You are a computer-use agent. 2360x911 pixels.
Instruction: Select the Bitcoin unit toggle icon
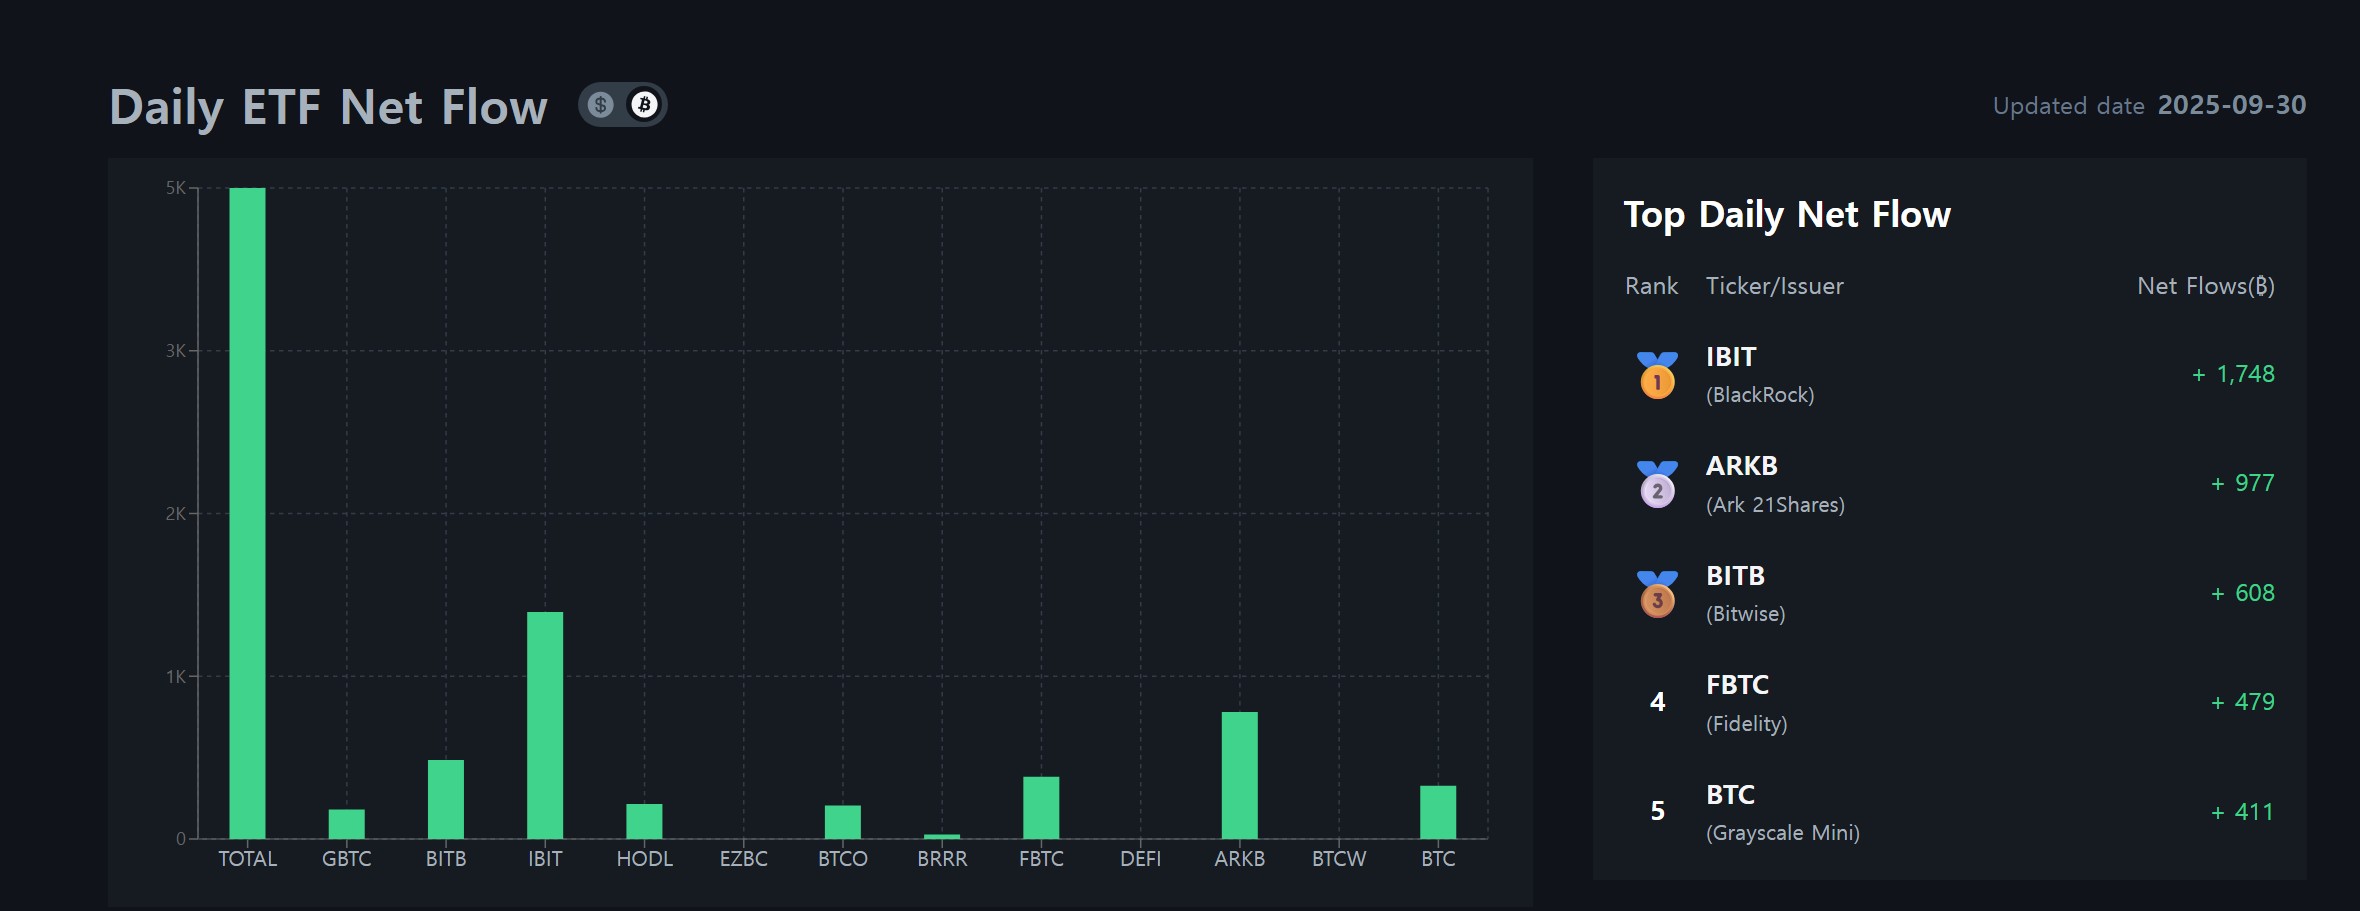coord(644,105)
